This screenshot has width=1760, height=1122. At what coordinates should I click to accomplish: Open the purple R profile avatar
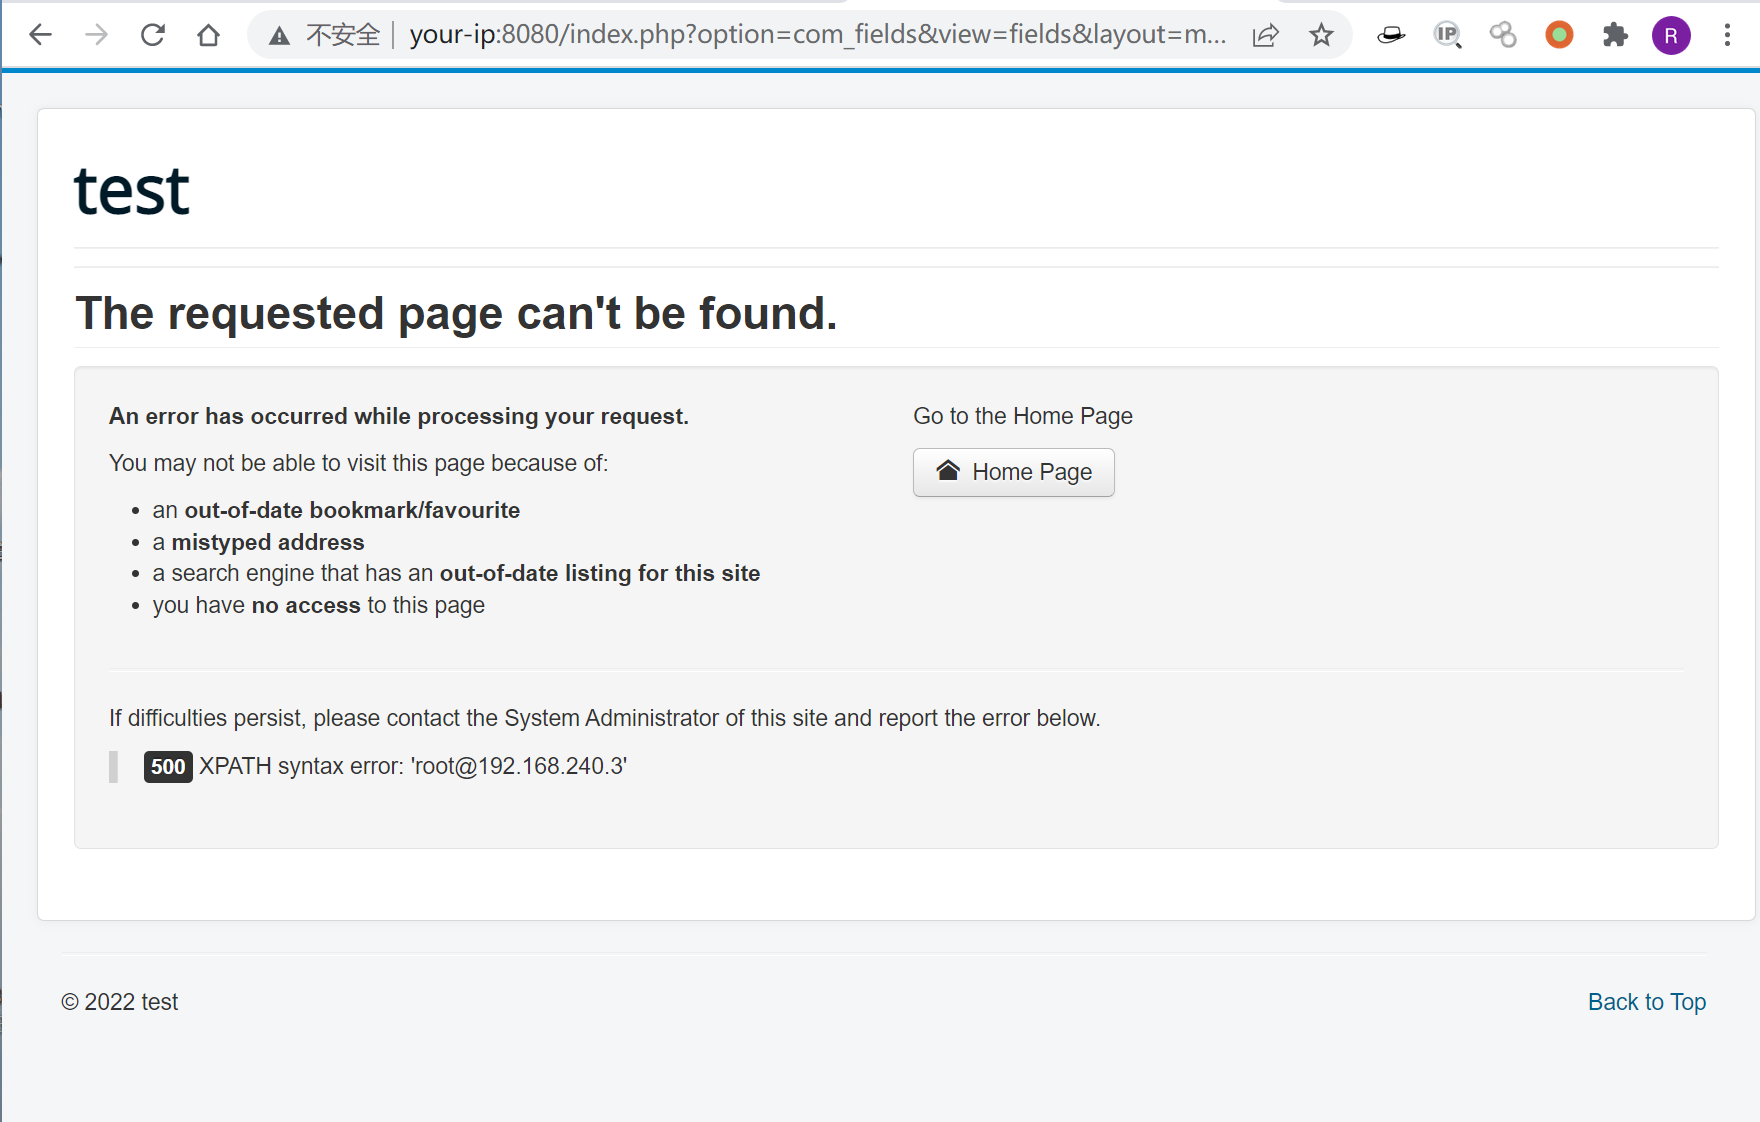click(x=1671, y=36)
